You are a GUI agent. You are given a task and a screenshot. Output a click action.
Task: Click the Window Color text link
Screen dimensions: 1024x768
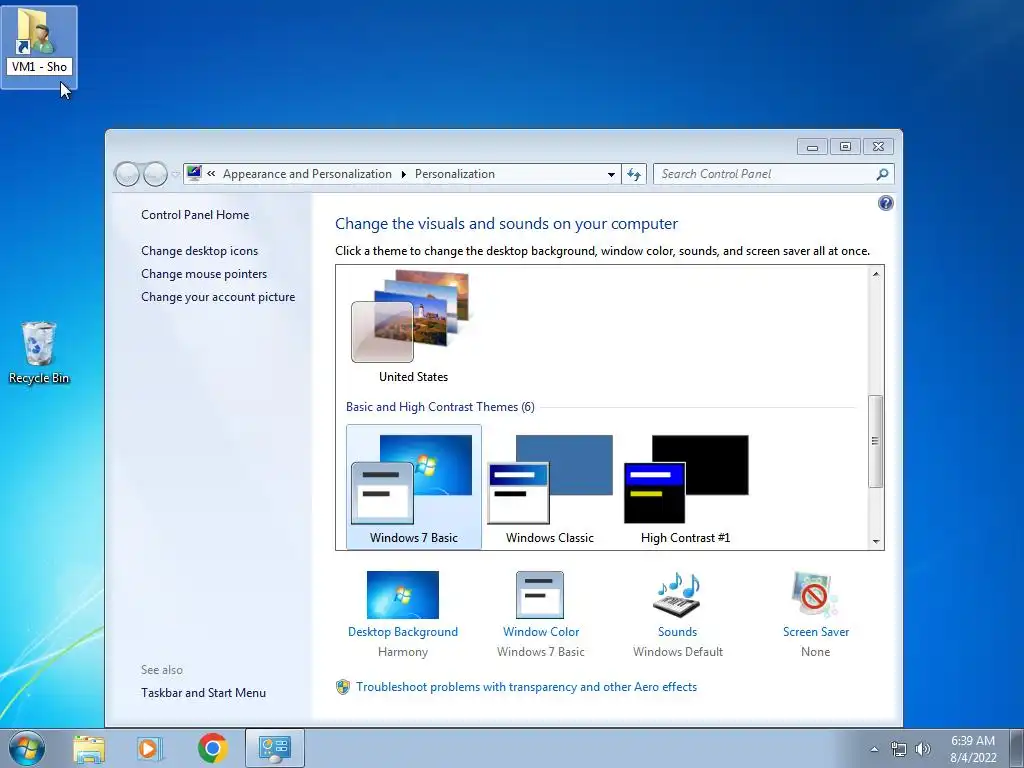[541, 632]
